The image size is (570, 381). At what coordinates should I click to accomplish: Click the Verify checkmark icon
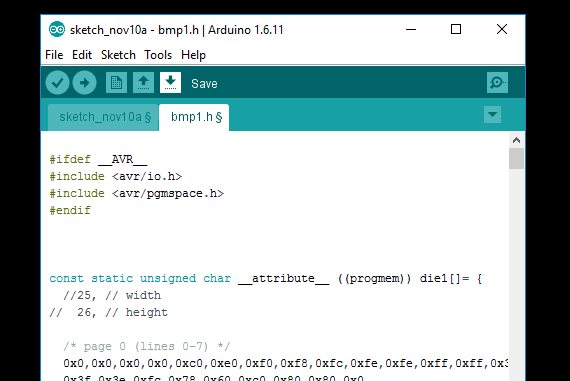click(x=57, y=83)
